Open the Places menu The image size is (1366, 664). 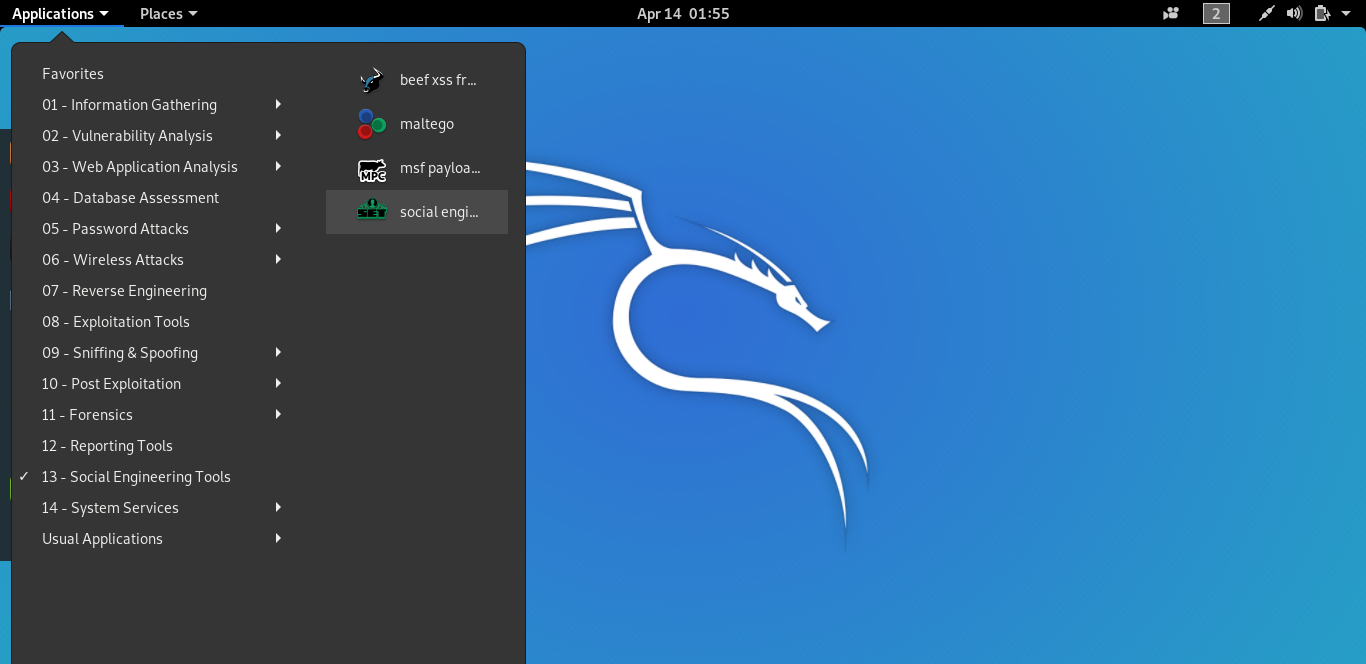click(168, 14)
